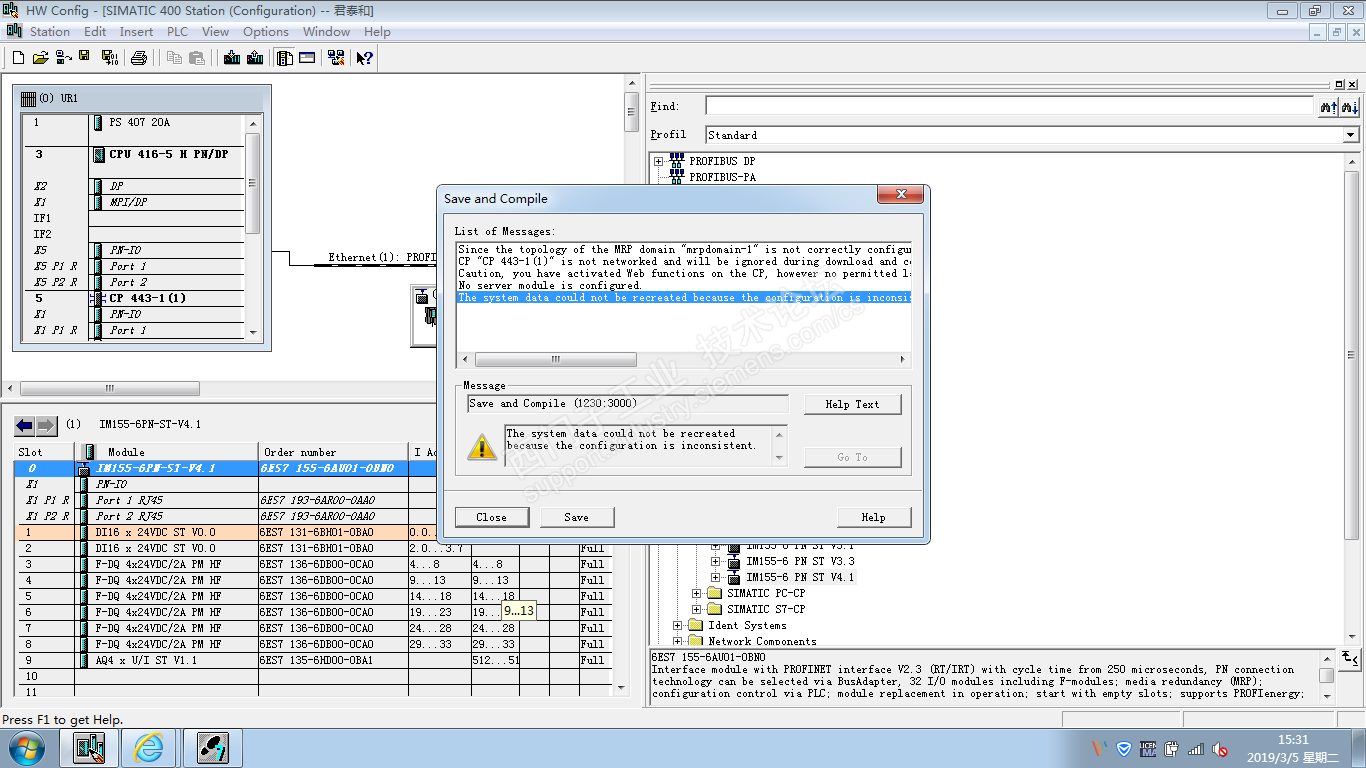This screenshot has height=768, width=1366.
Task: Click the Open station folder icon
Action: (40, 58)
